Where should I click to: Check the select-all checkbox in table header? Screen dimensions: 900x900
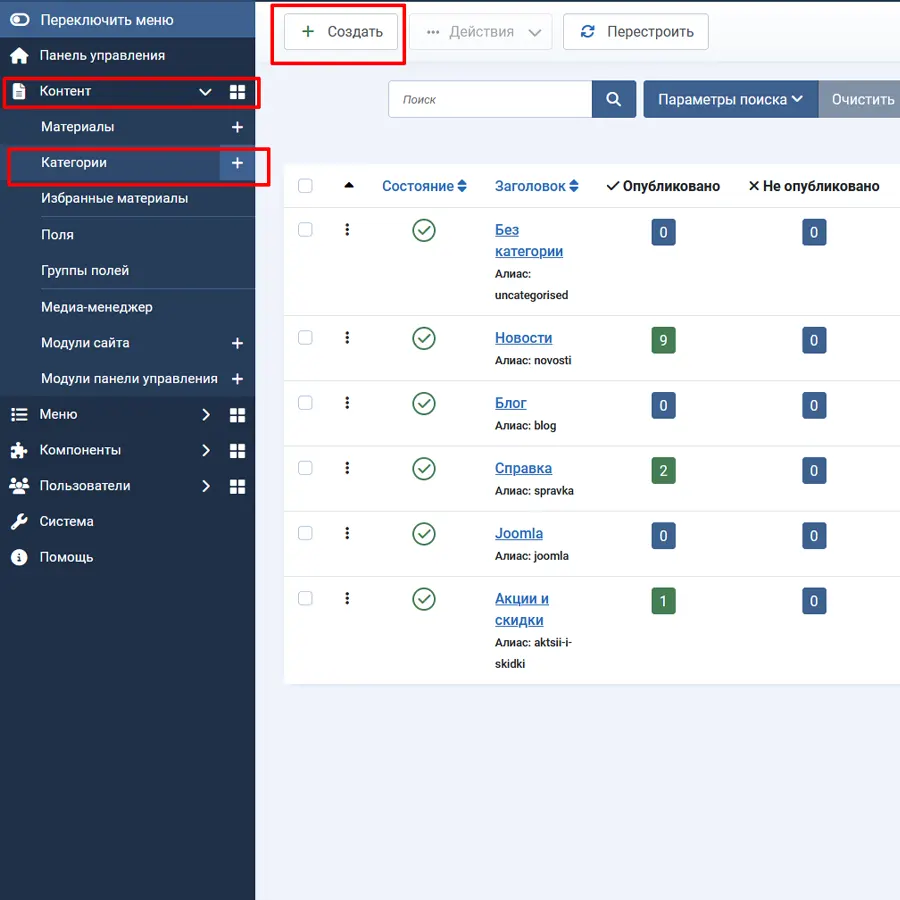click(x=305, y=186)
